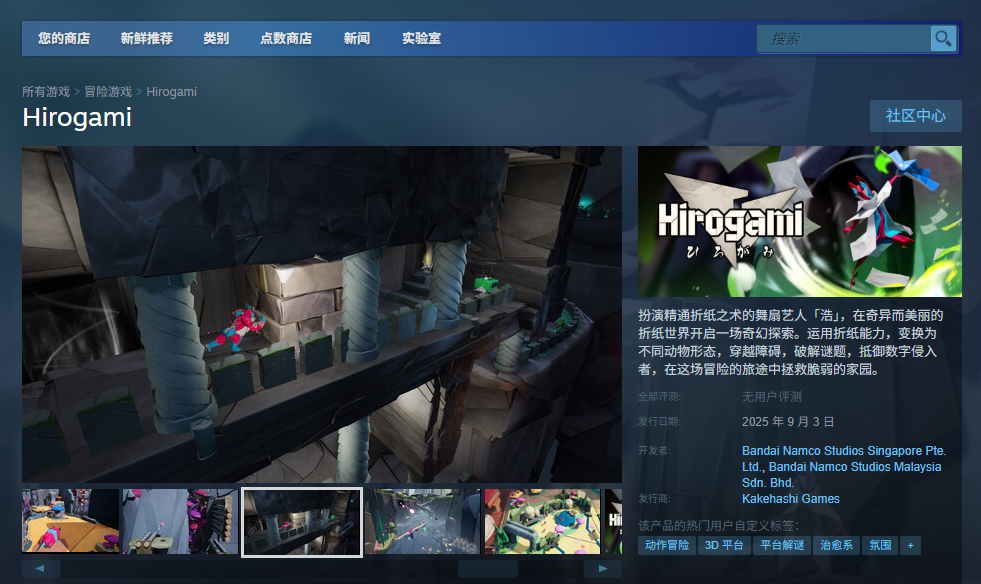Switch to the 新闻 section
This screenshot has height=584, width=981.
[x=357, y=38]
